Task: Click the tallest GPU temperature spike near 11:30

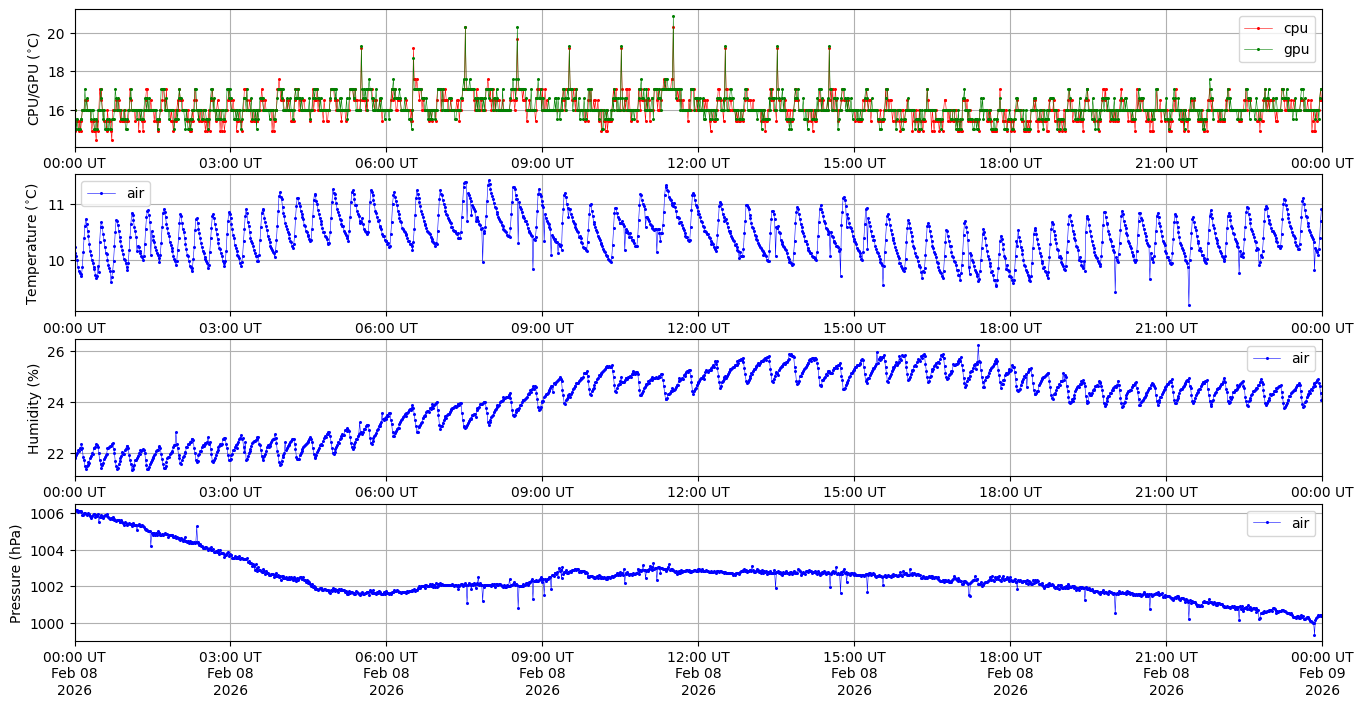Action: tap(673, 16)
